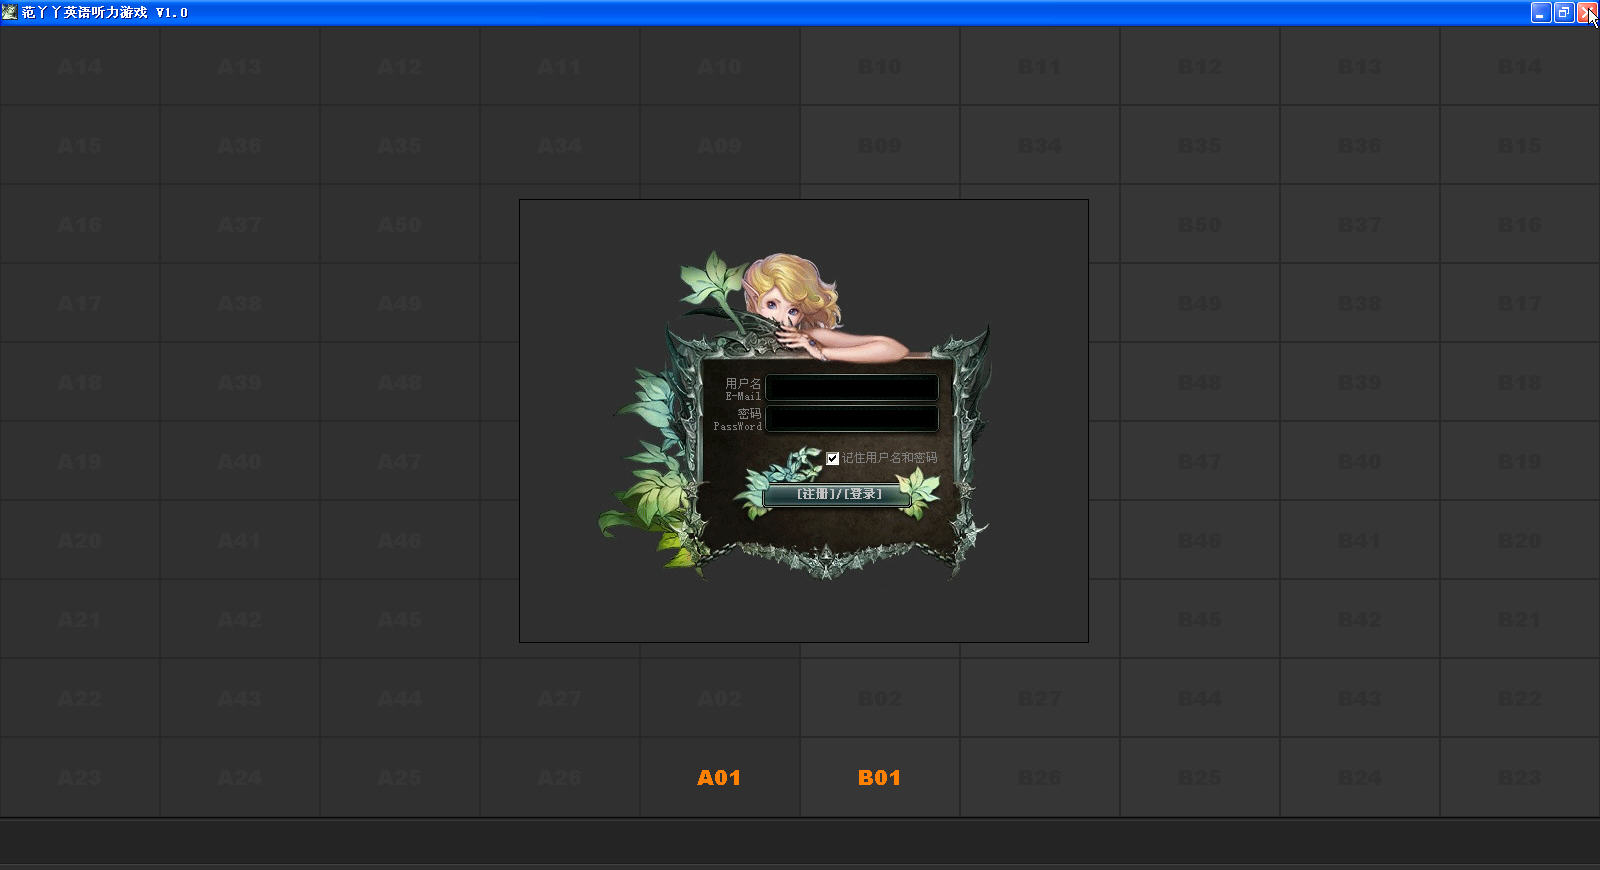Click the dimmed B11 grid cell
Screen dimensions: 1600x870
1040,66
